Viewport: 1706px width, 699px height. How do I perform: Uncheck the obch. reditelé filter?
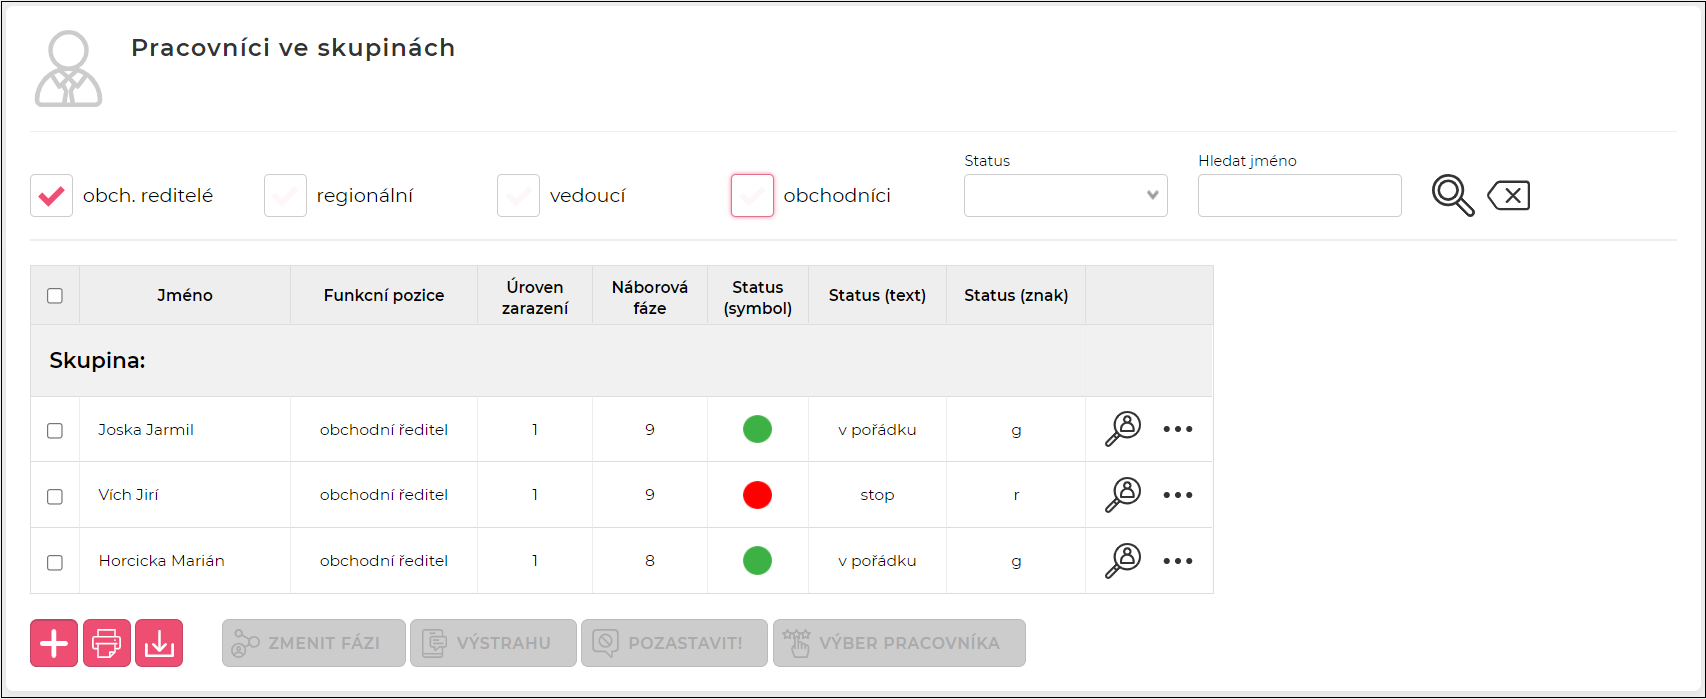coord(52,196)
